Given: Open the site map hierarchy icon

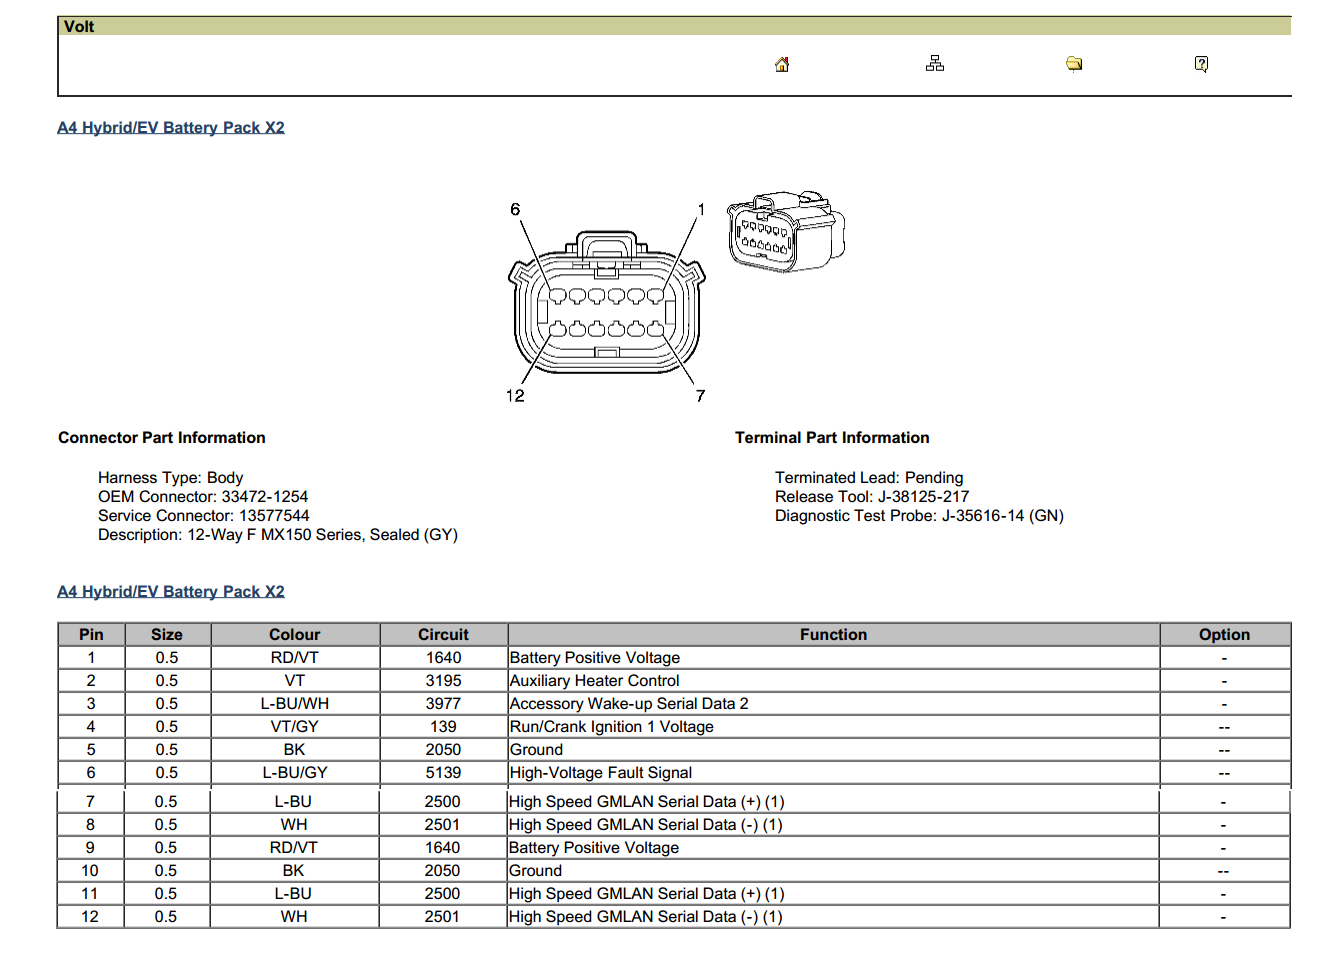Looking at the screenshot, I should [x=935, y=63].
